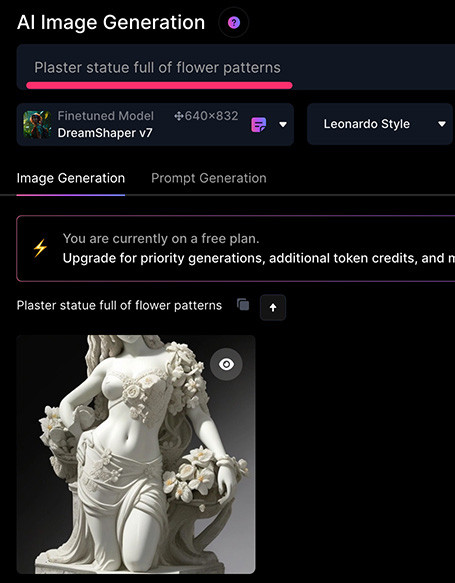Click the prompt label above the generated image
This screenshot has width=455, height=583.
[x=119, y=306]
